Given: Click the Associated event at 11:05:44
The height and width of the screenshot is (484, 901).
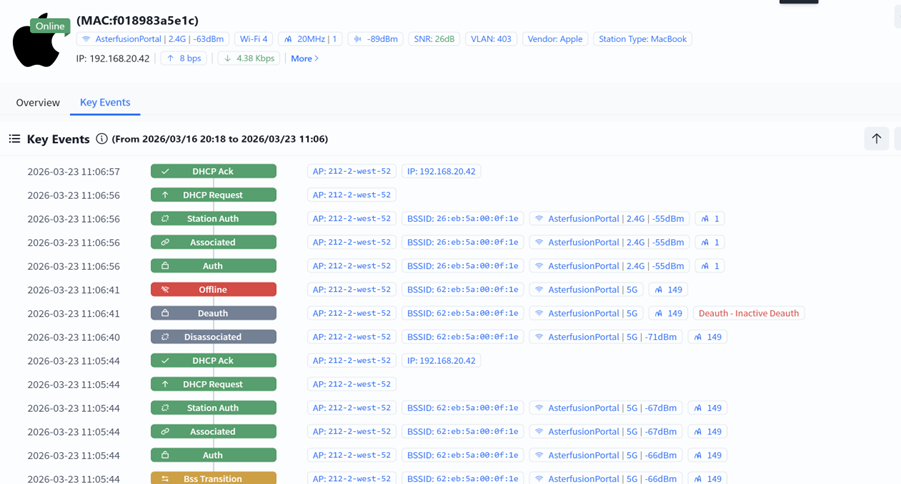Looking at the screenshot, I should [213, 431].
